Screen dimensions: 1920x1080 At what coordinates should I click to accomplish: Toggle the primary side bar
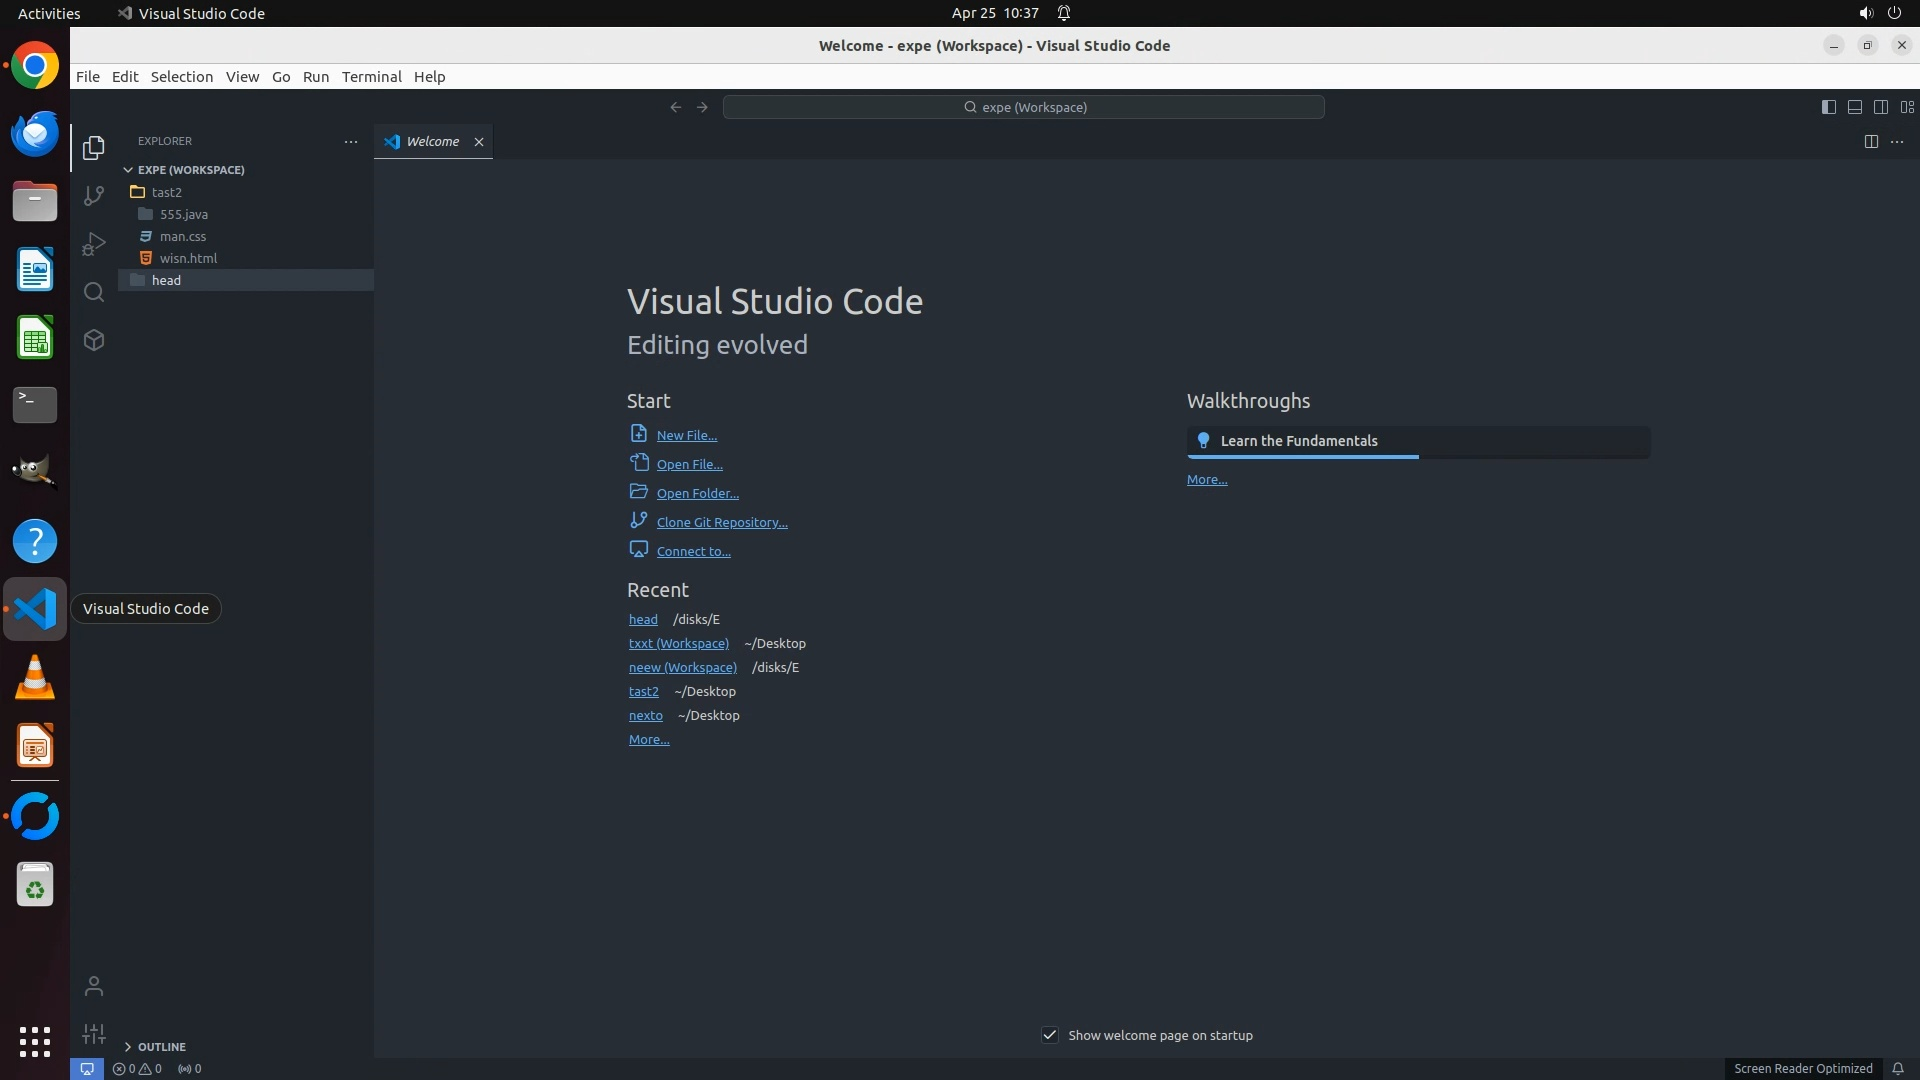point(1828,107)
